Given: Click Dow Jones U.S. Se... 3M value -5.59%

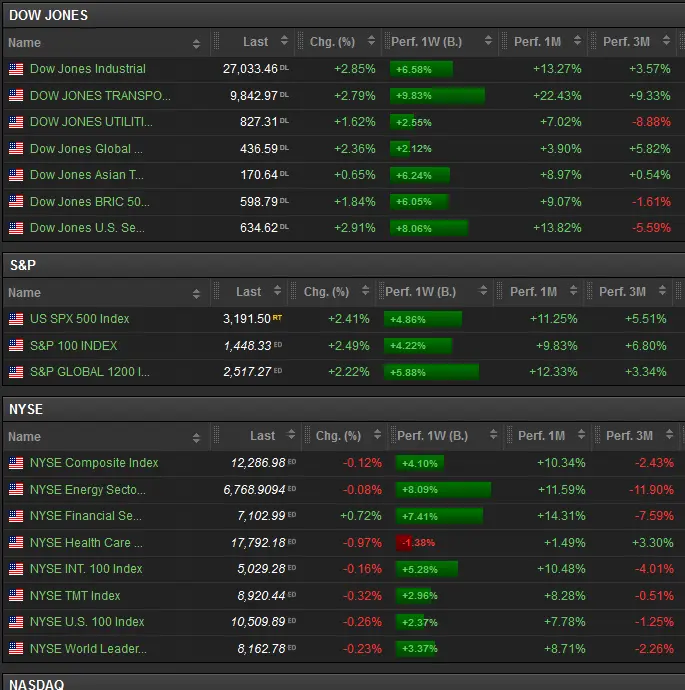Looking at the screenshot, I should (x=652, y=228).
